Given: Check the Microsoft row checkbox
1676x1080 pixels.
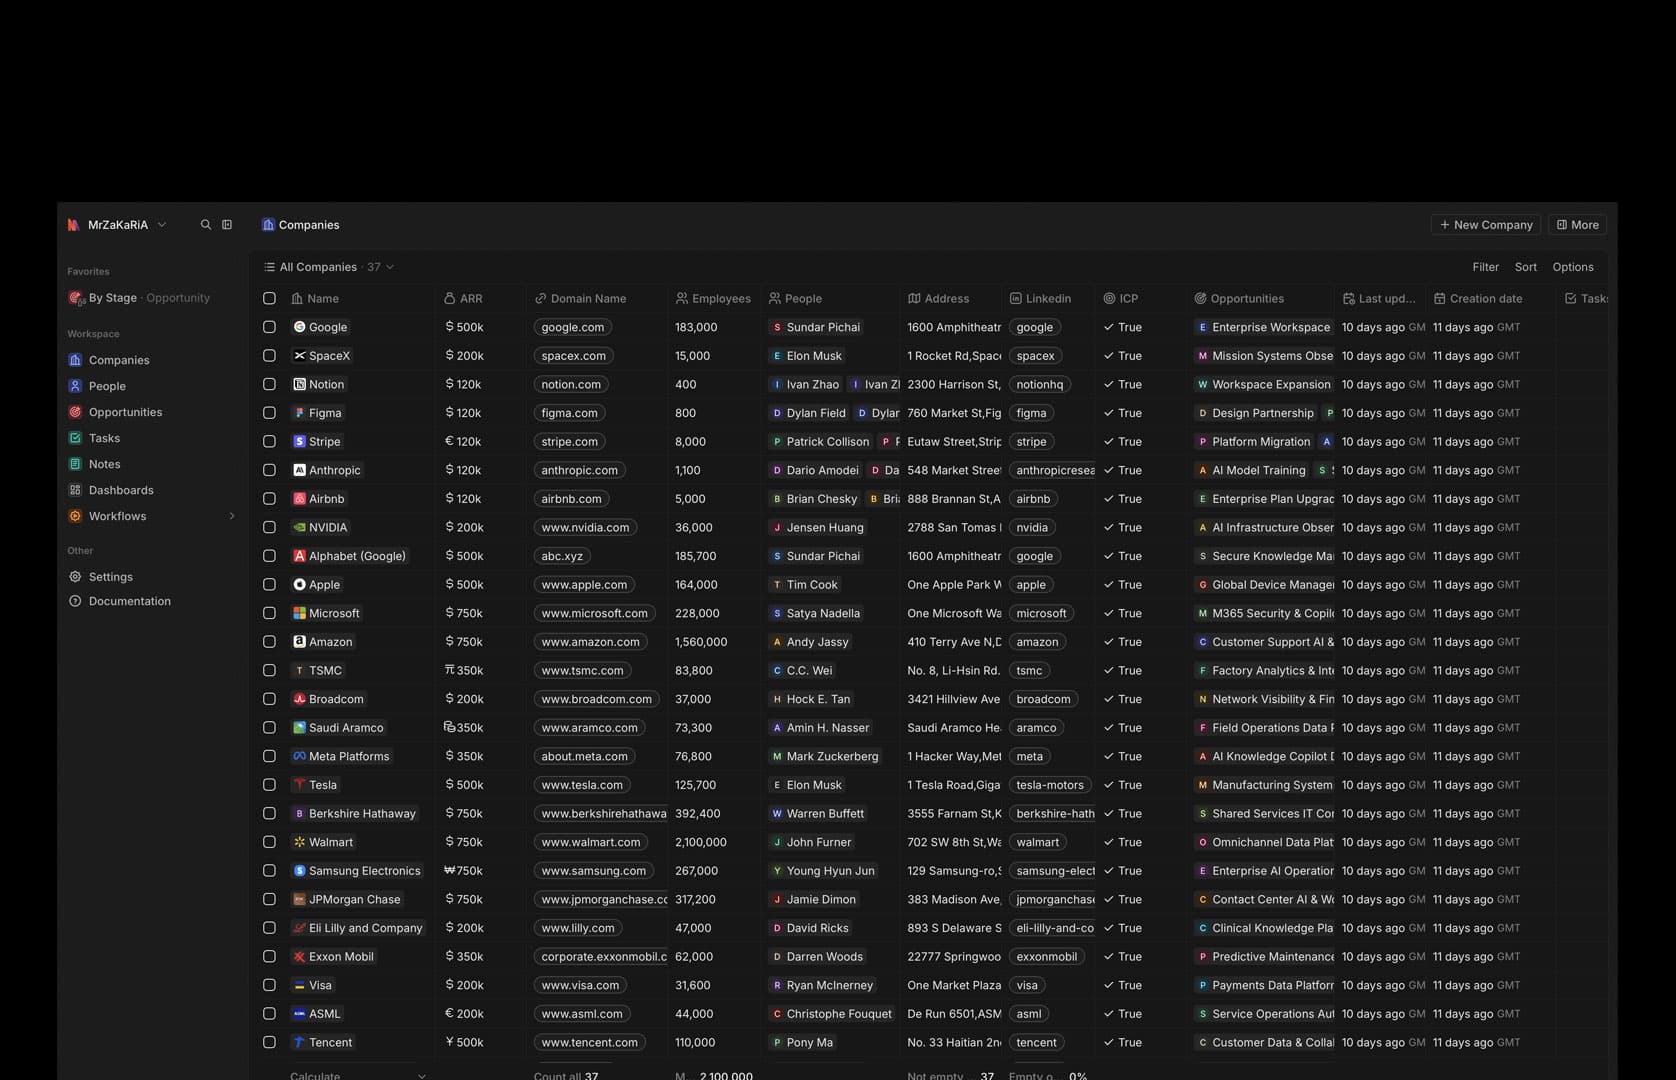Looking at the screenshot, I should [269, 613].
